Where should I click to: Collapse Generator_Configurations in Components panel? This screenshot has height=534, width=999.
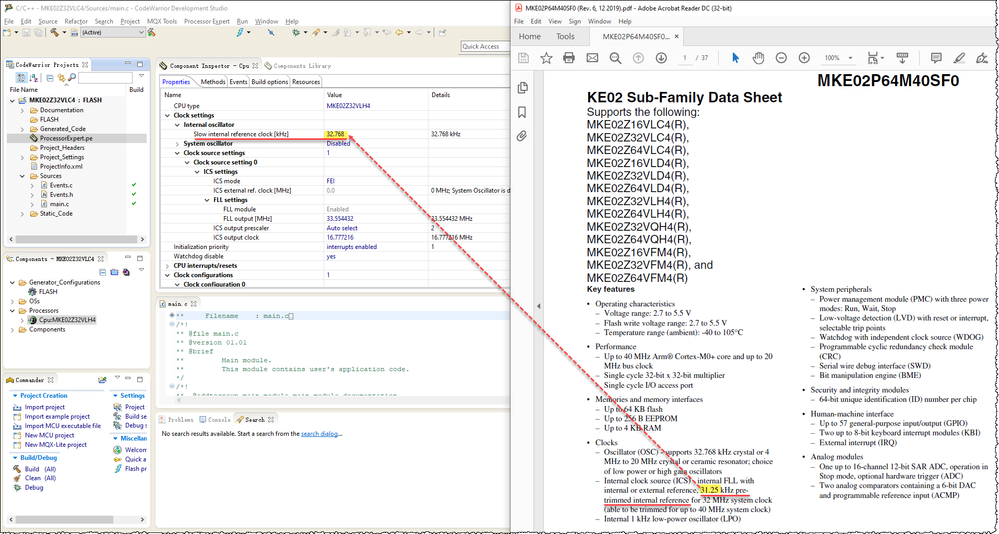(x=13, y=282)
